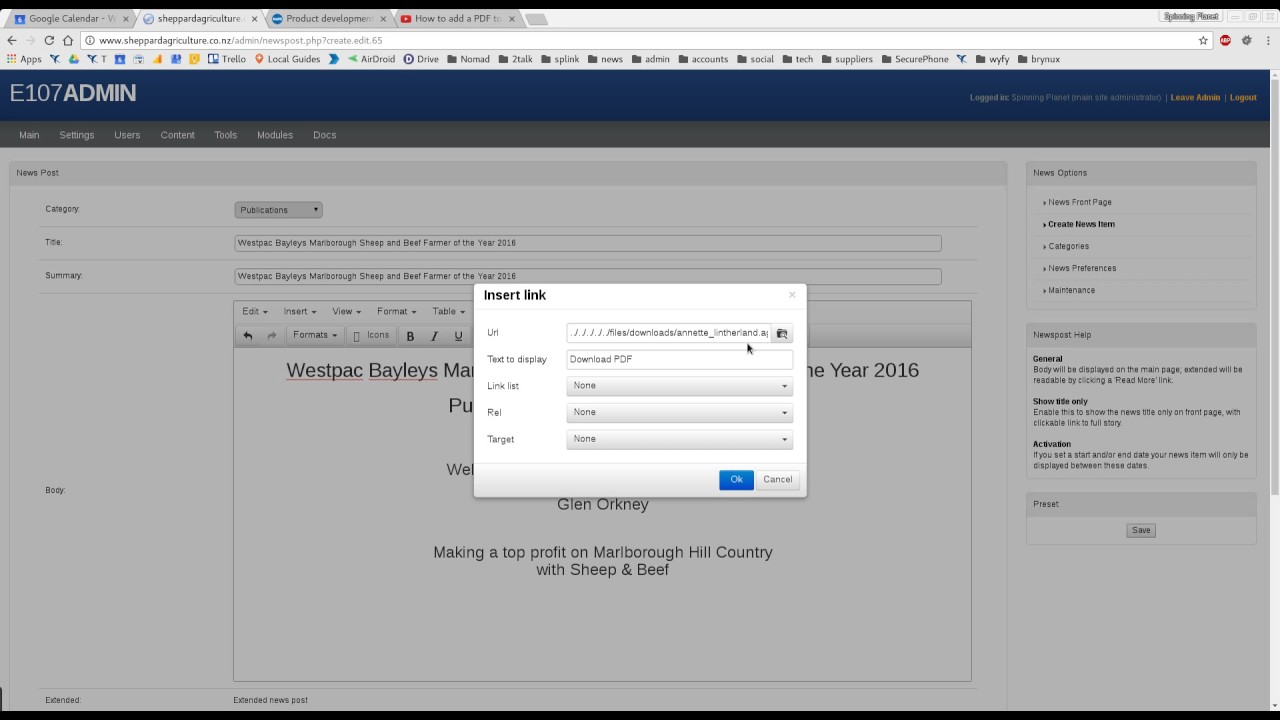The image size is (1280, 720).
Task: Confirm the link with Ok button
Action: pos(736,480)
